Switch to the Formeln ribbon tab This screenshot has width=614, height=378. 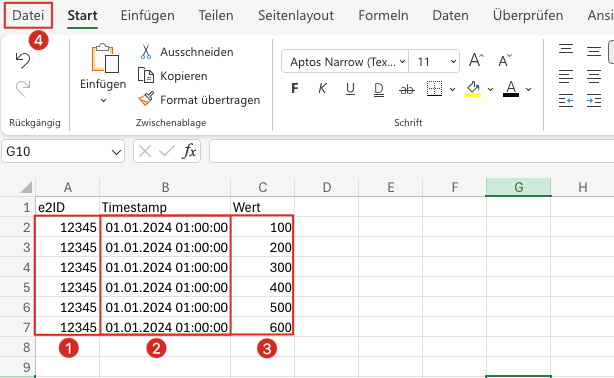pos(383,15)
